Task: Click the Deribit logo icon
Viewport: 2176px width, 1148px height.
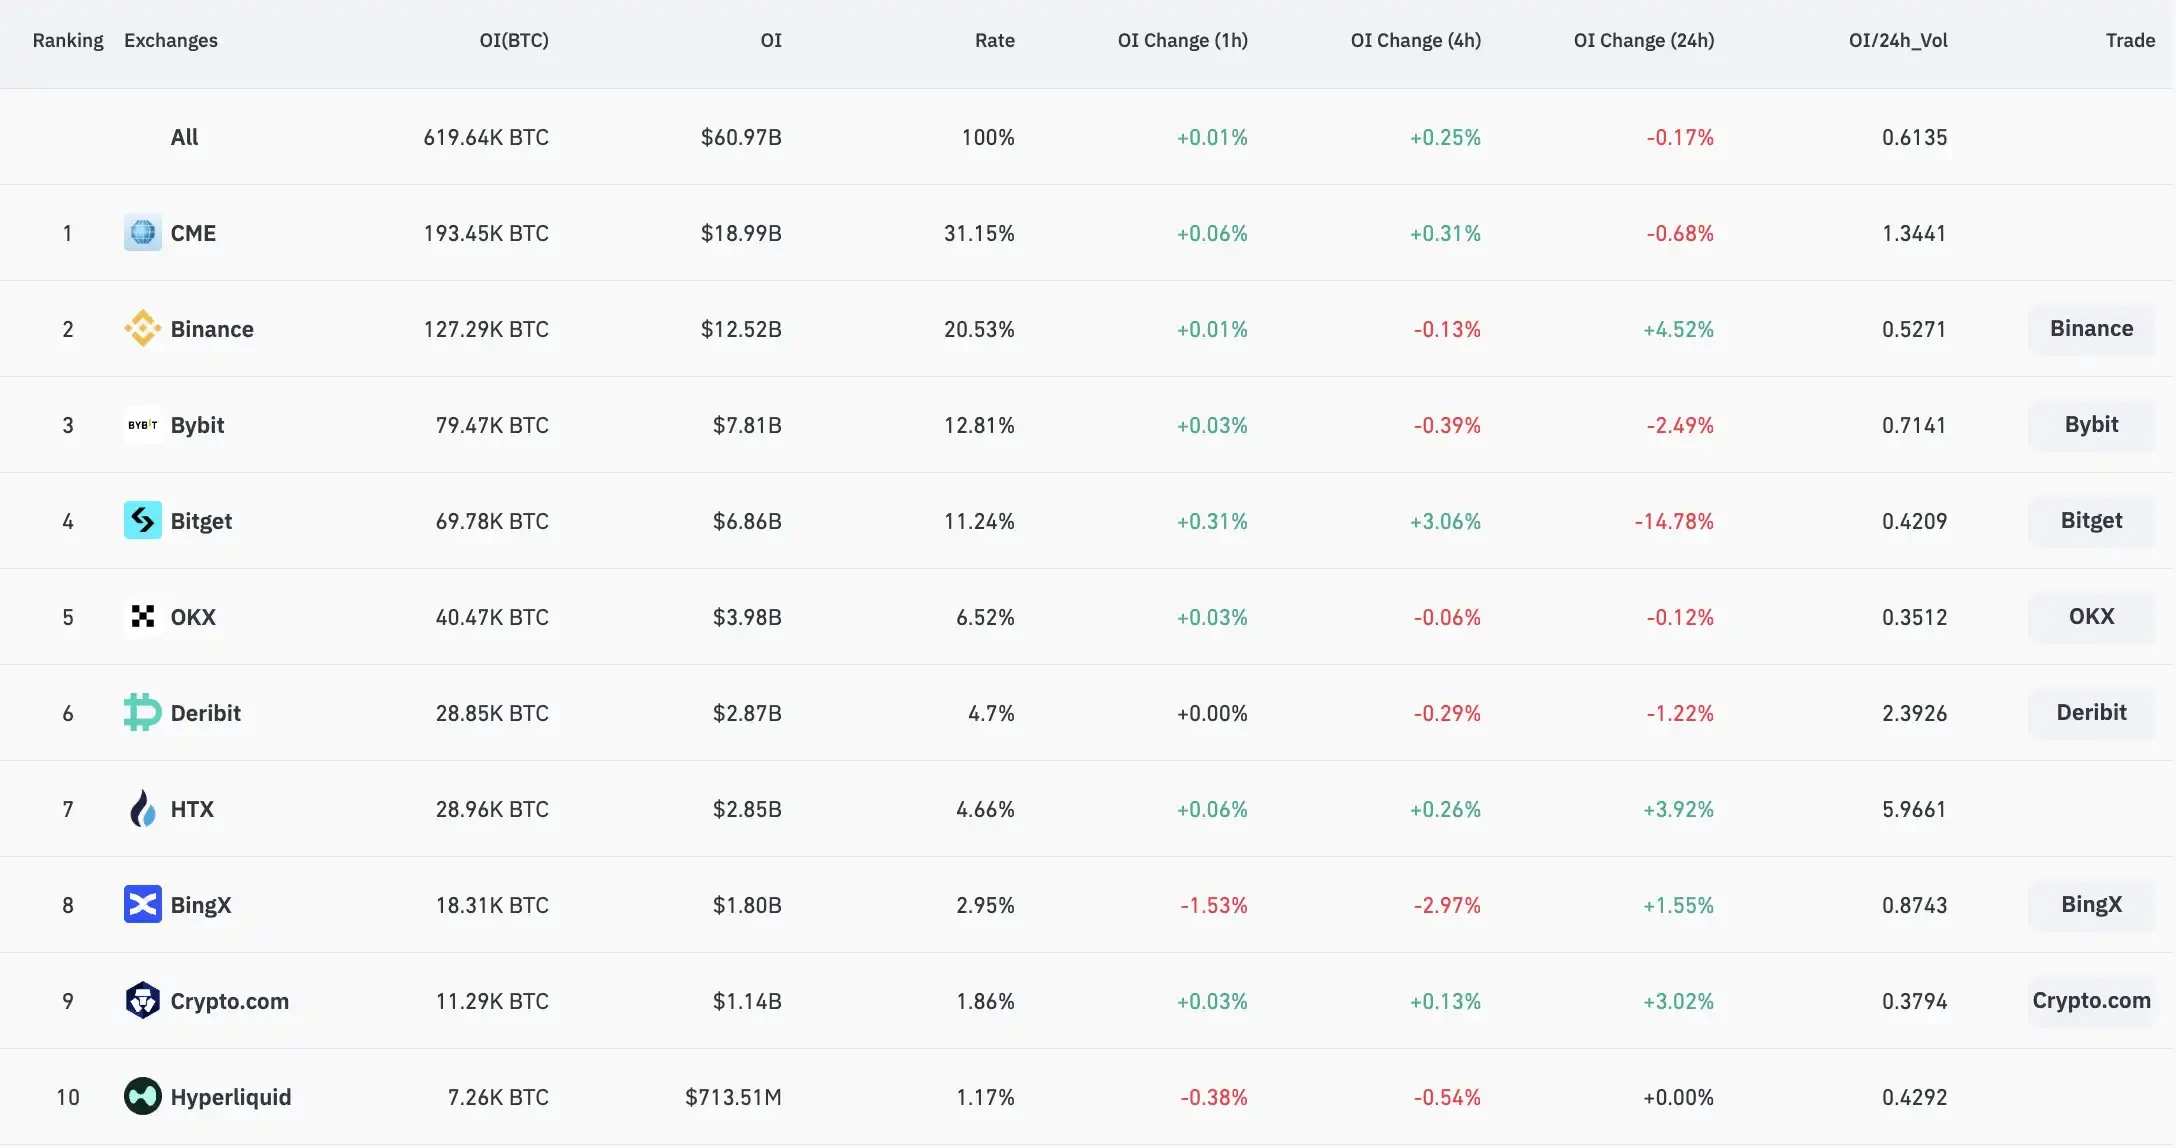Action: click(143, 713)
